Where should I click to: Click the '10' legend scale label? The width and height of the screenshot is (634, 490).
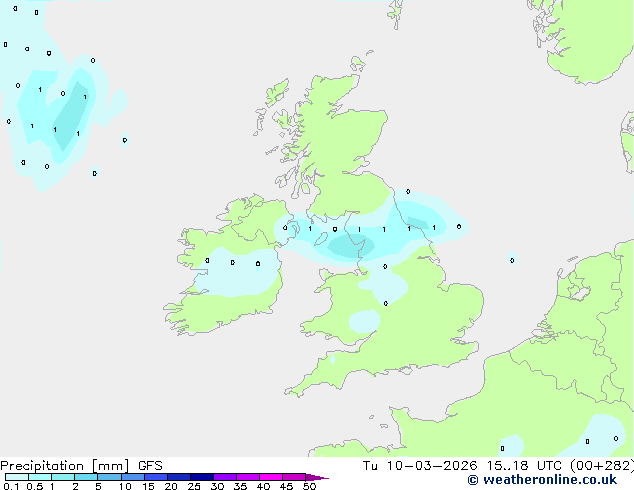click(125, 486)
